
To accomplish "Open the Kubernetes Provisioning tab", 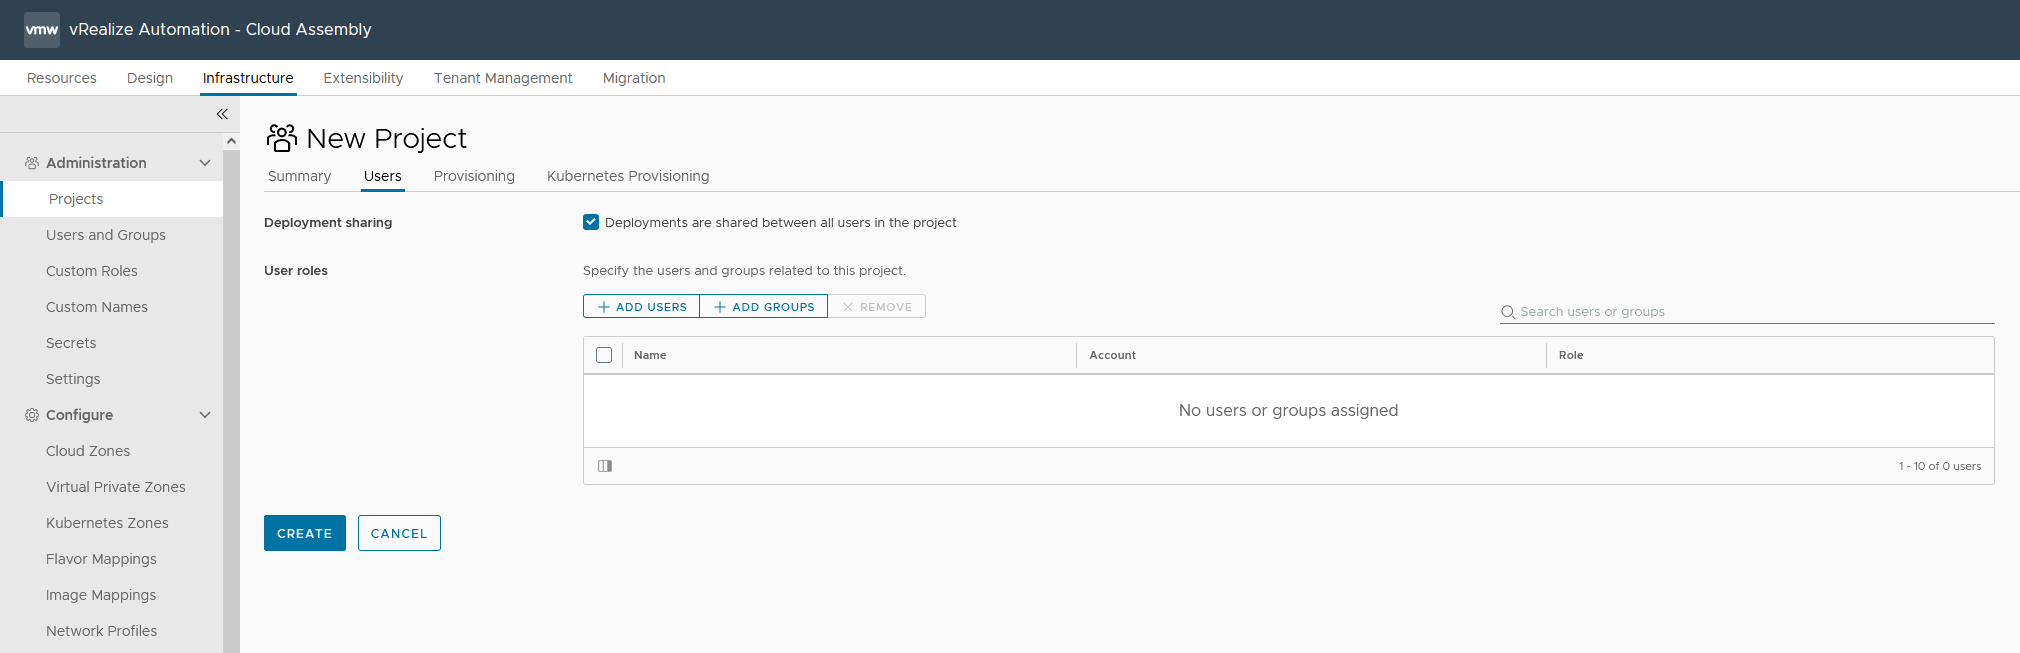I will coord(628,176).
